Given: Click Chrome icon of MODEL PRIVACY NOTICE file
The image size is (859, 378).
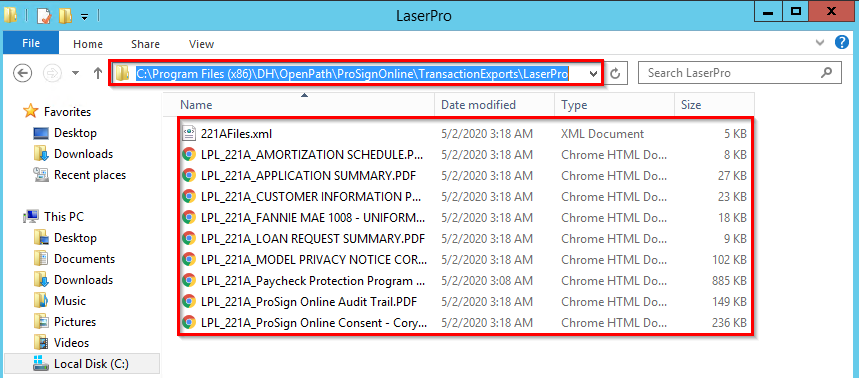Looking at the screenshot, I should 189,259.
